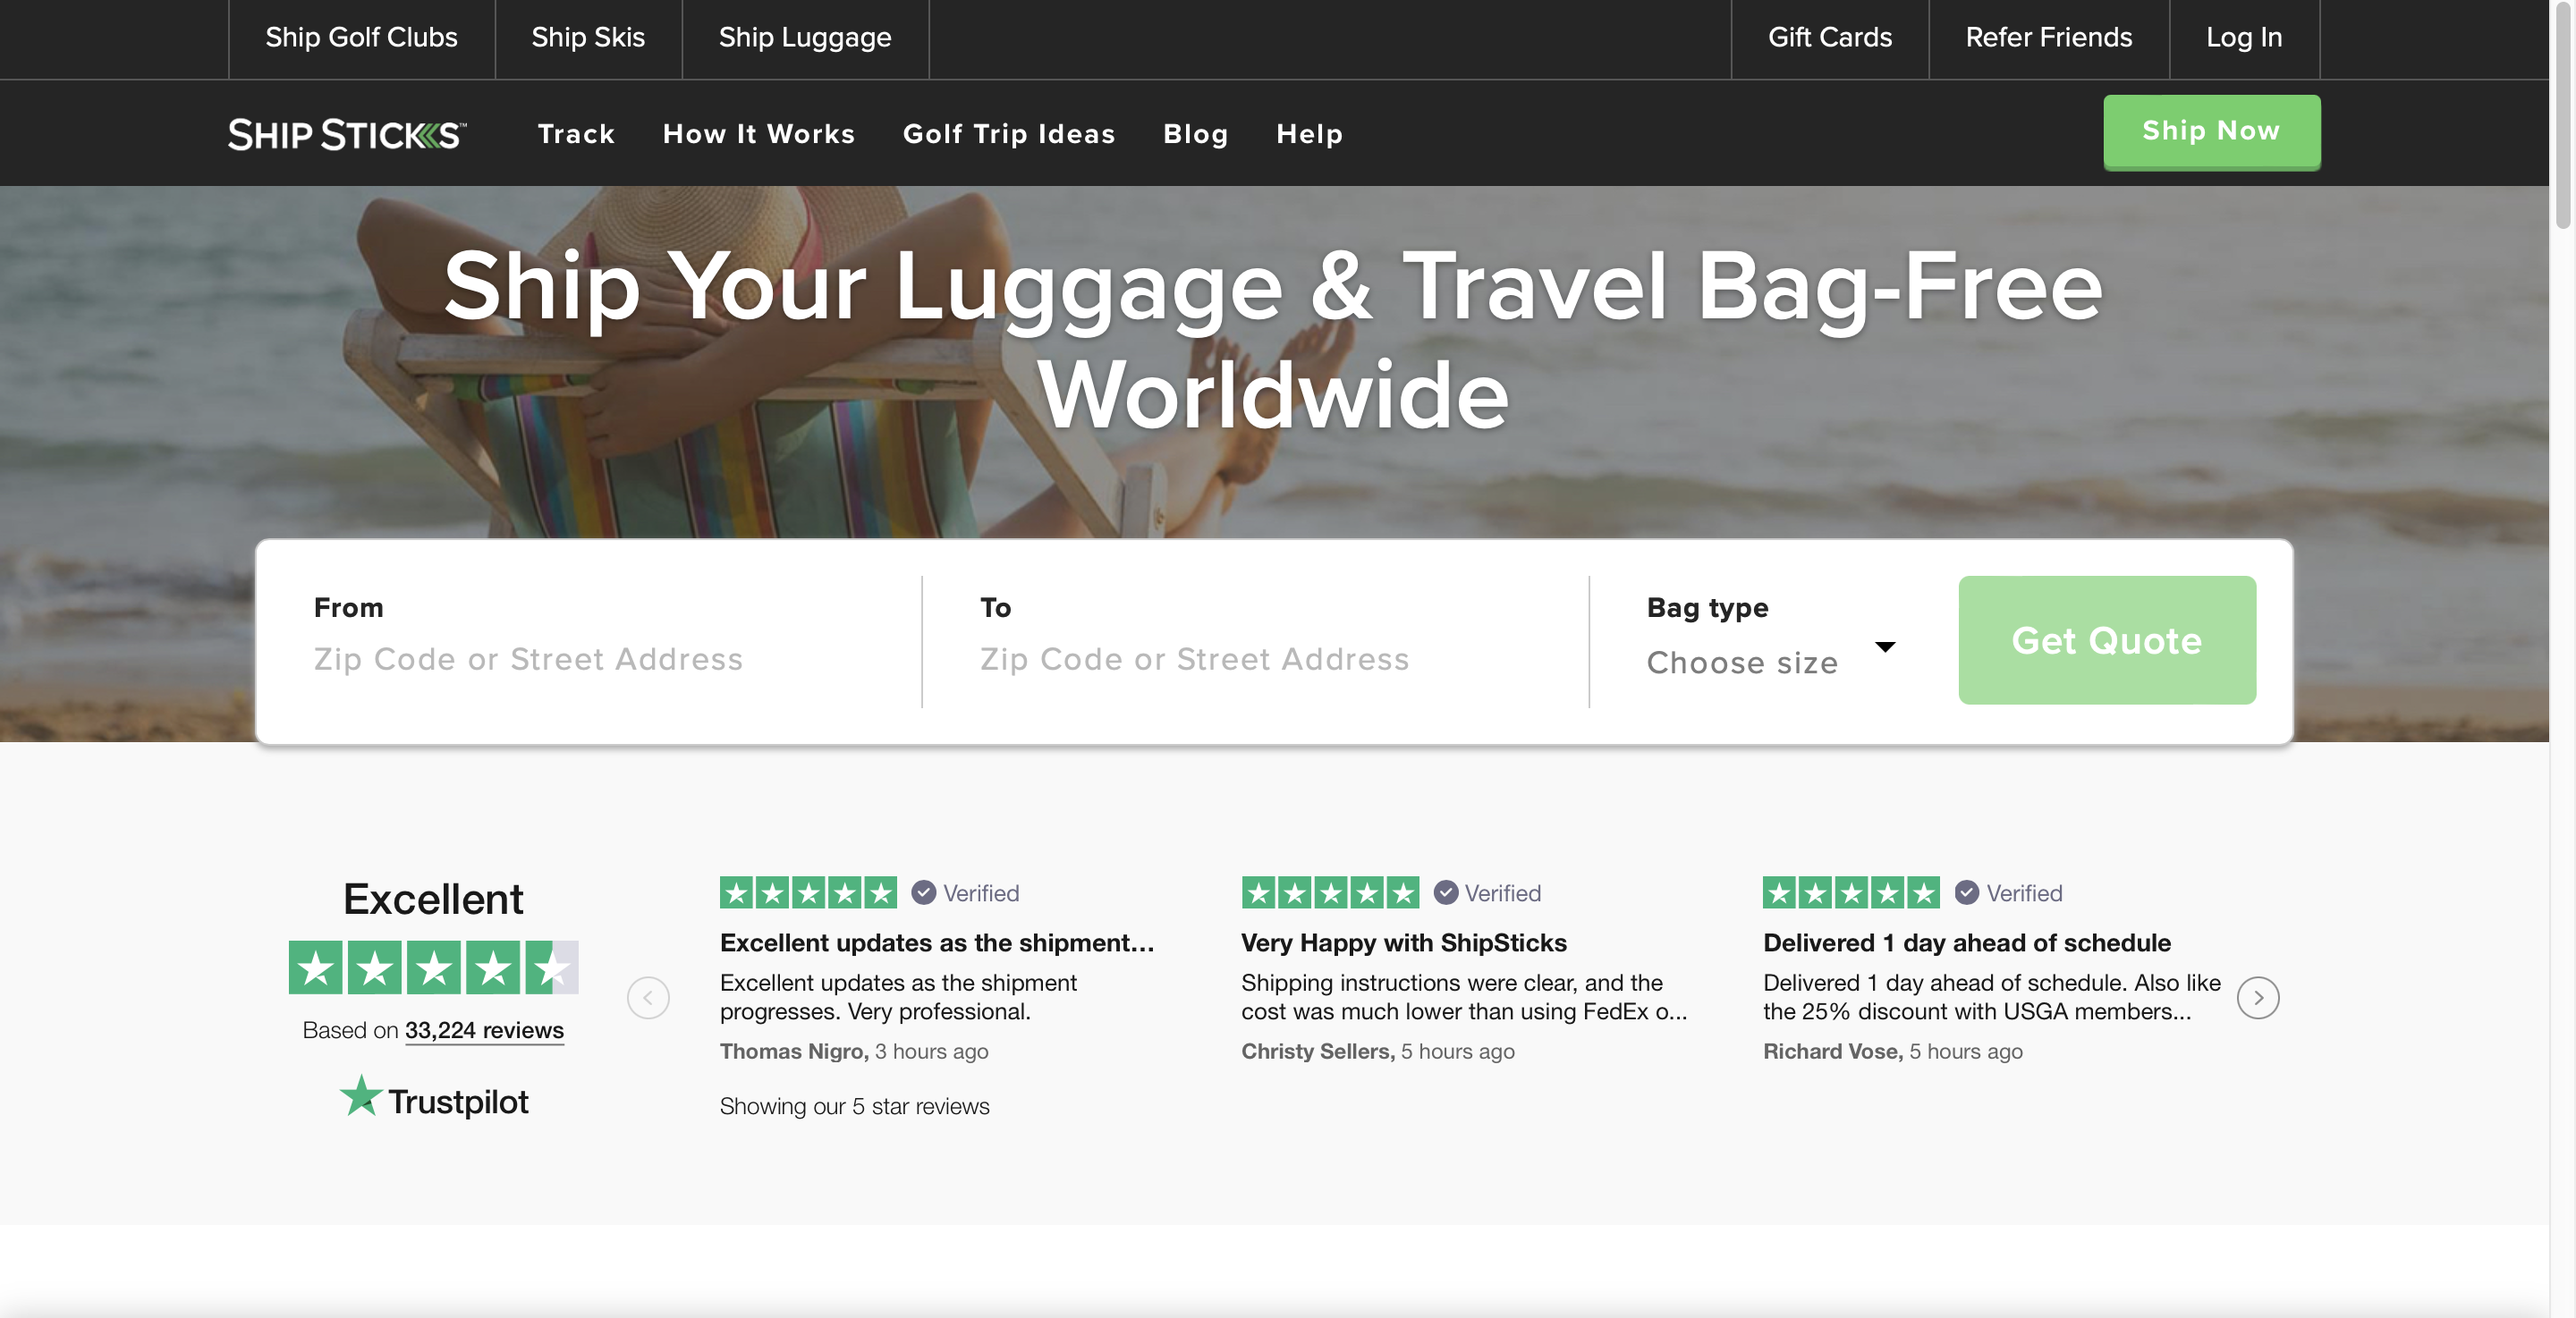Screen dimensions: 2576x1318
Task: Click the five stars on Richard Vose's review
Action: [1851, 892]
